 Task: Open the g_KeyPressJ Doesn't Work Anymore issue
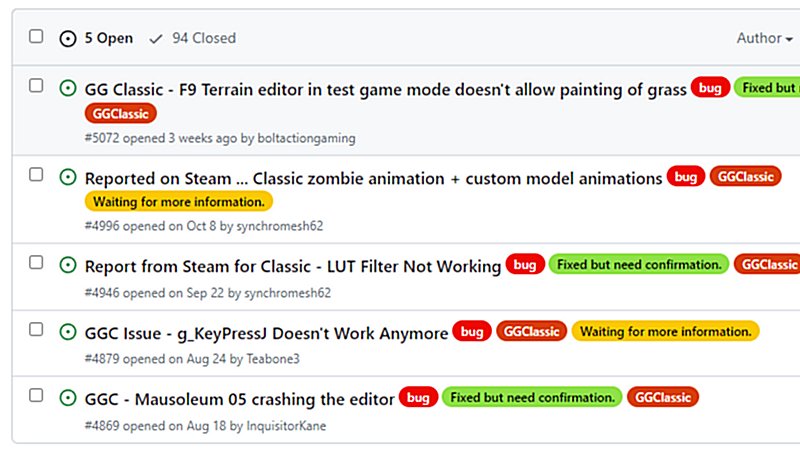point(265,332)
